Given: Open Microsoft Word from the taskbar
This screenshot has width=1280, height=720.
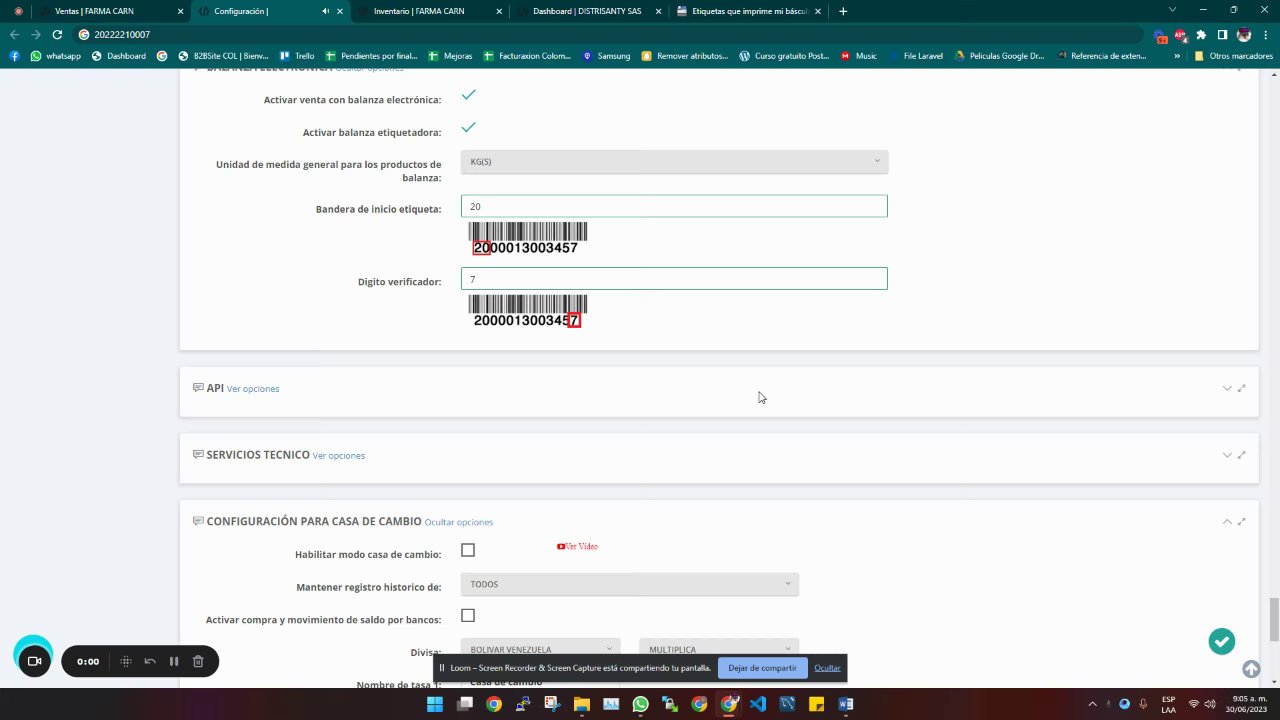Looking at the screenshot, I should (x=846, y=704).
